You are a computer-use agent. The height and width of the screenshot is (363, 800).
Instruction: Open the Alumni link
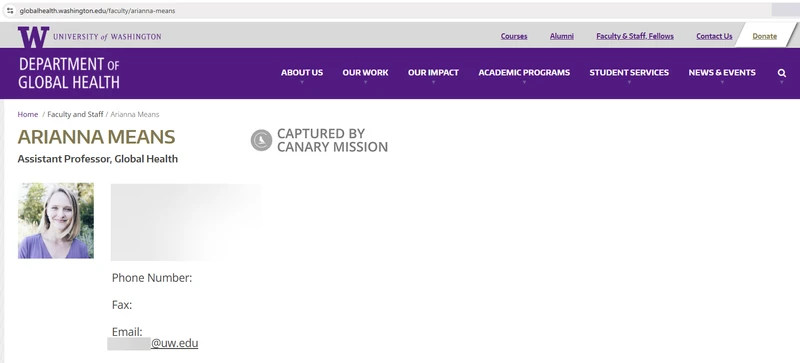click(562, 36)
